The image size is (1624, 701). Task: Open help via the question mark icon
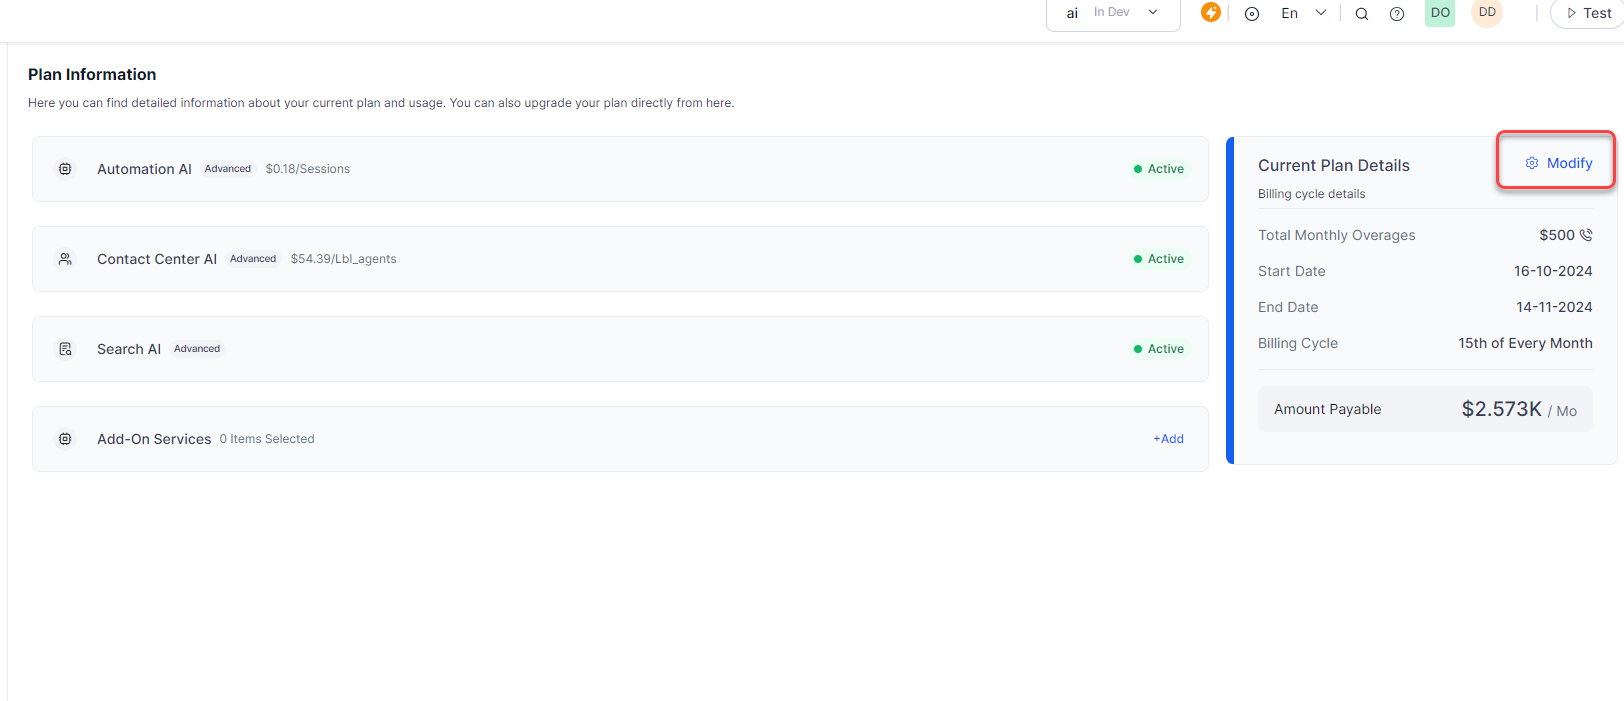pyautogui.click(x=1397, y=14)
